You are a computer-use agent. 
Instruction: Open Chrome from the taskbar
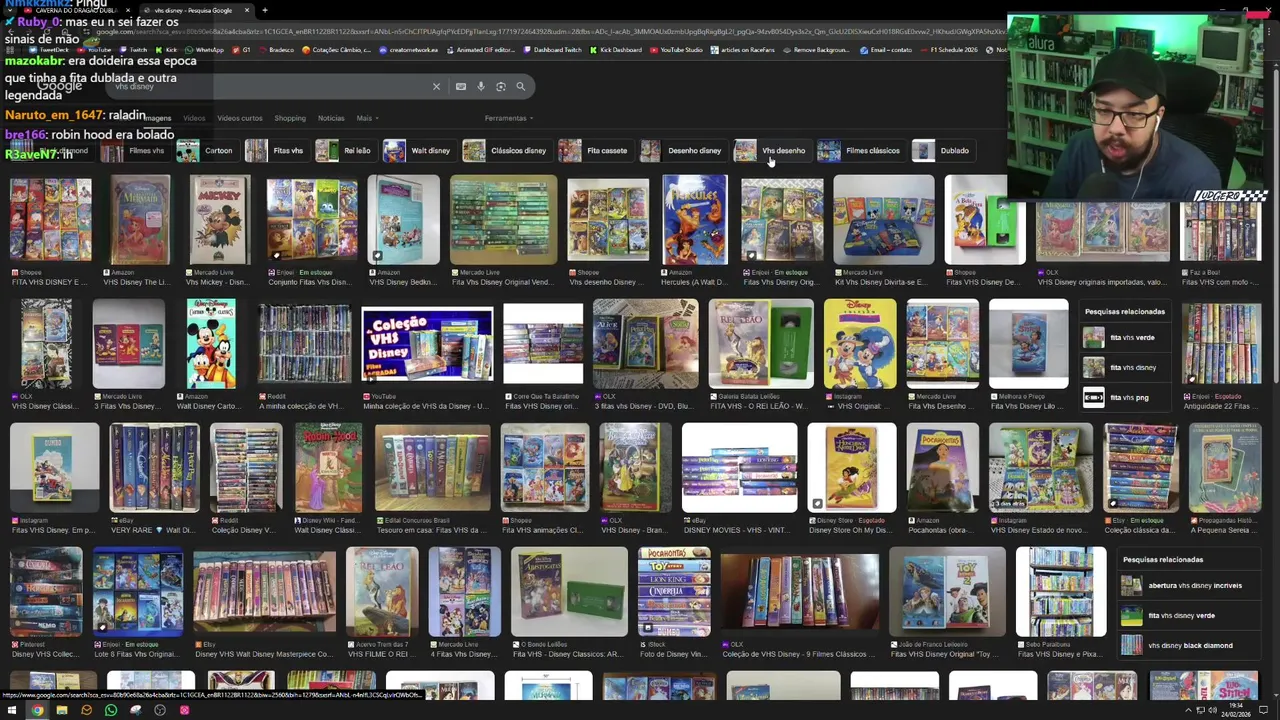point(37,710)
